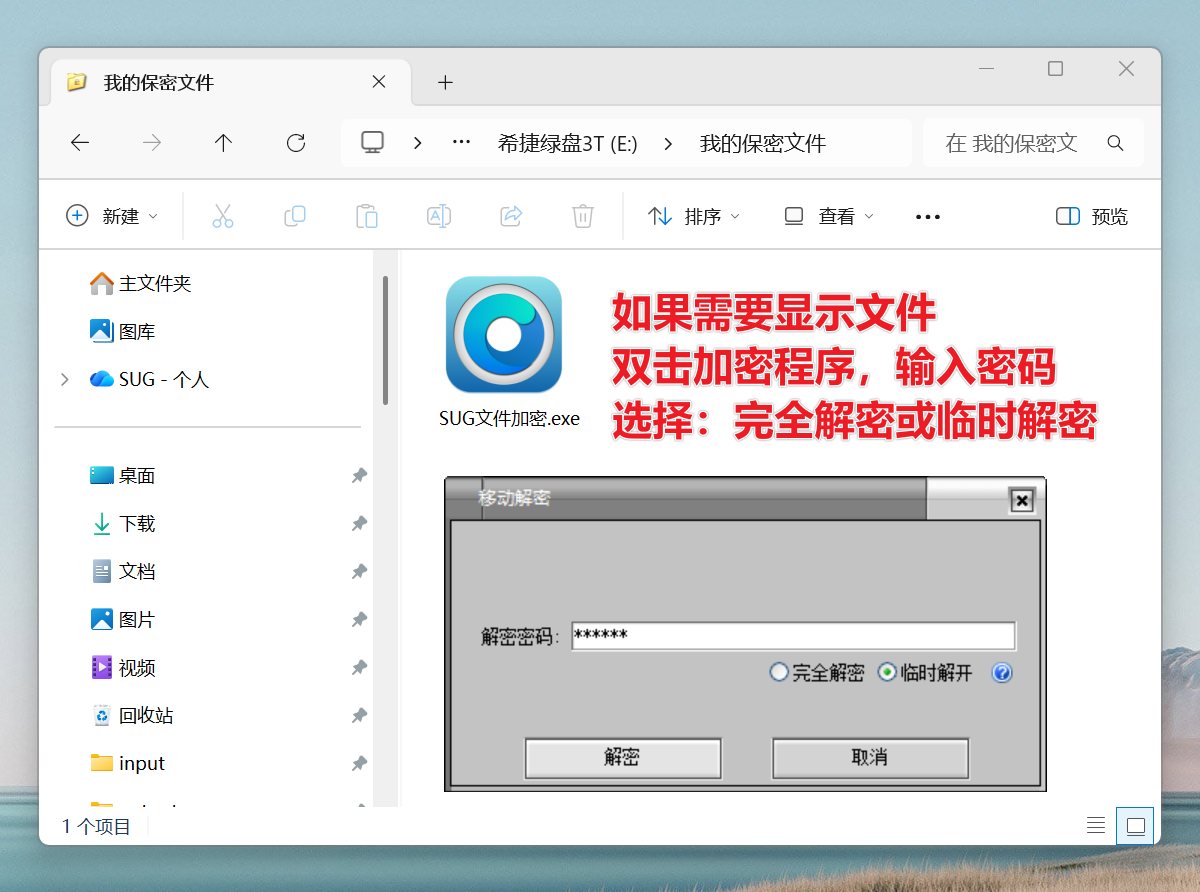Click the Paste clipboard icon
This screenshot has height=892, width=1200.
click(367, 216)
